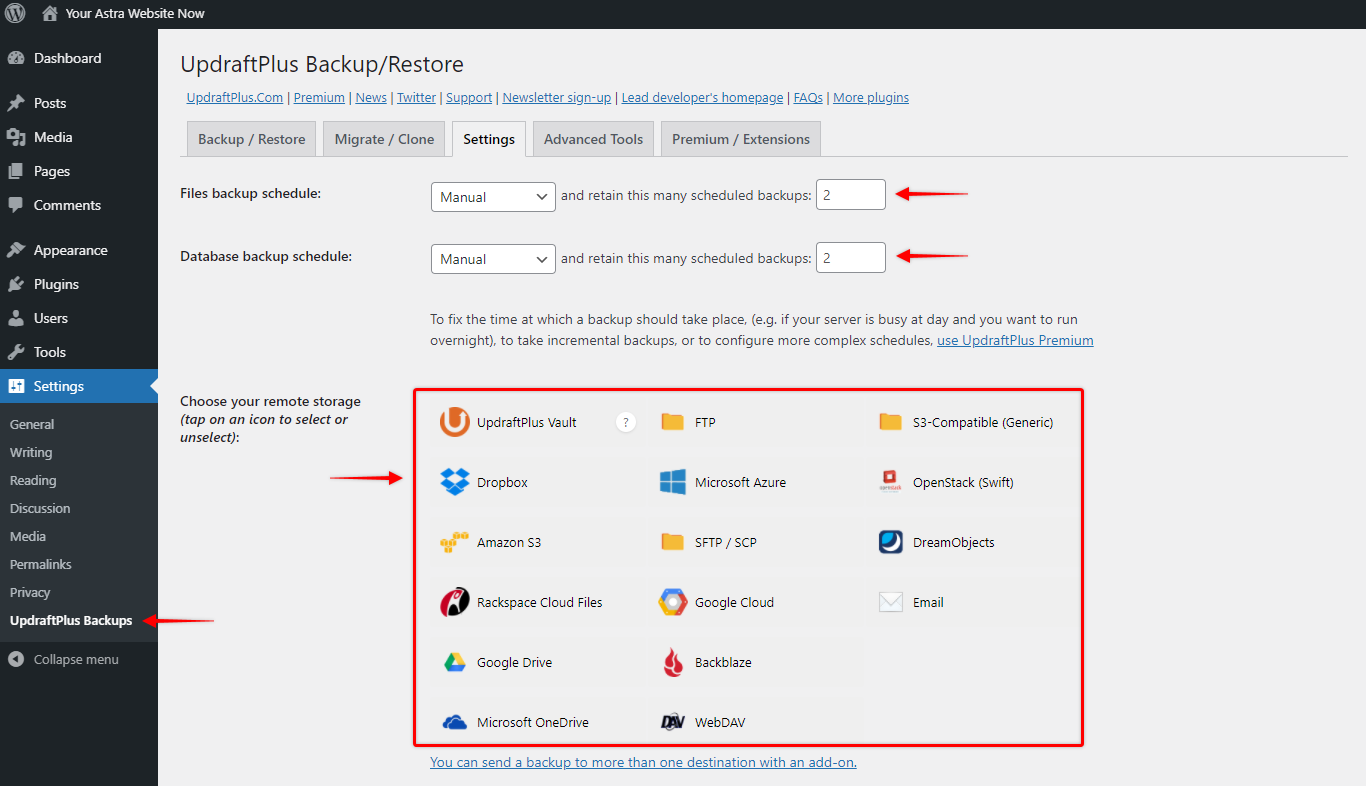This screenshot has height=786, width=1366.
Task: Select the FTP folder icon
Action: [x=672, y=422]
